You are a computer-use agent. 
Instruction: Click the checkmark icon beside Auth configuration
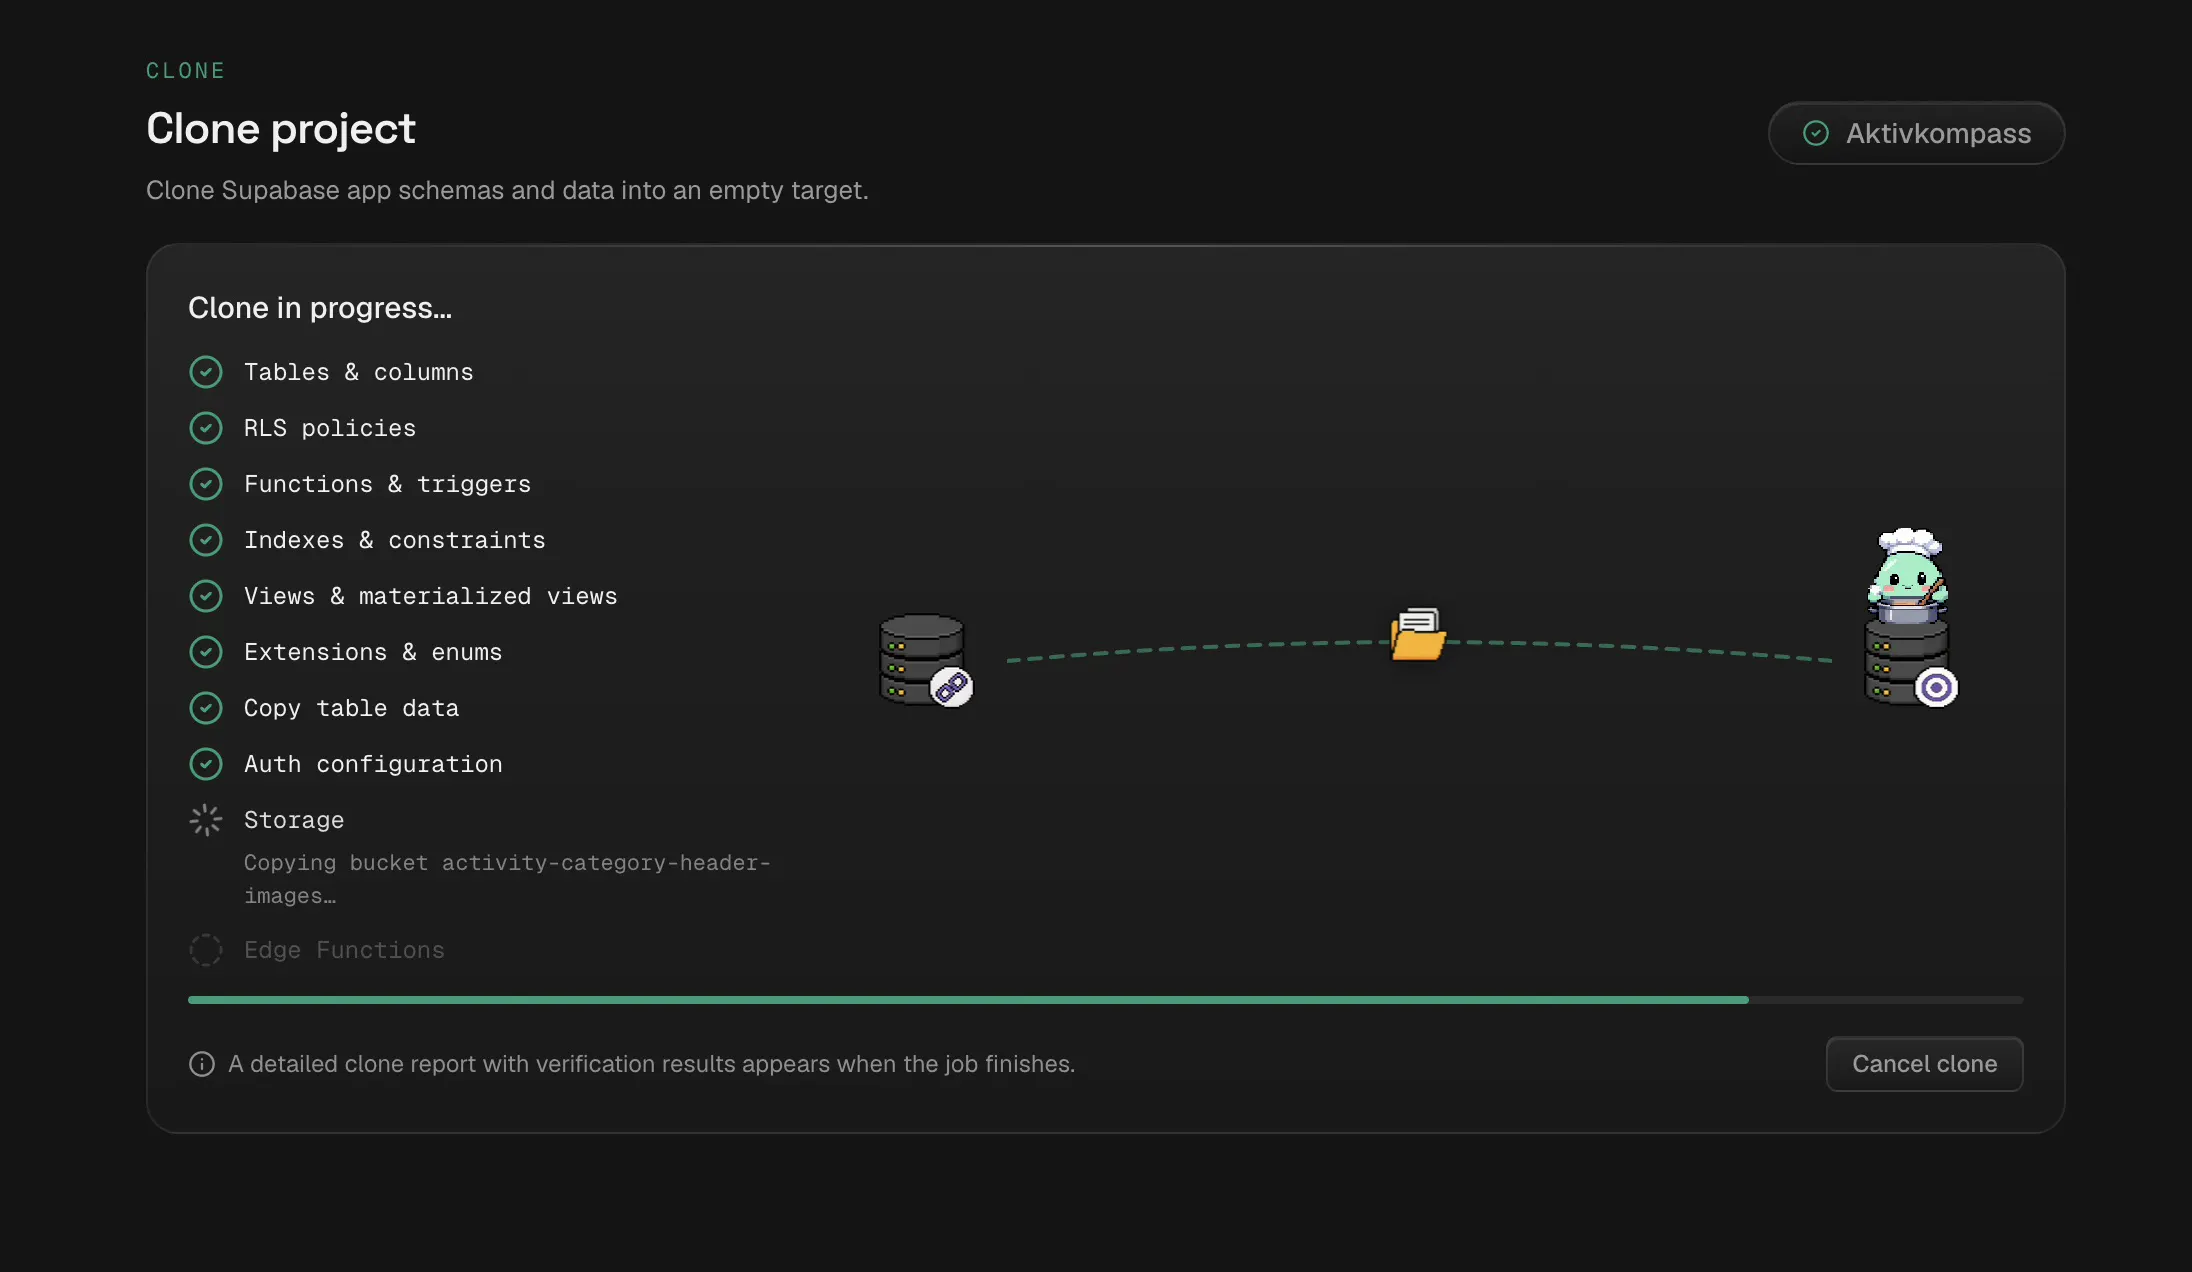(206, 764)
